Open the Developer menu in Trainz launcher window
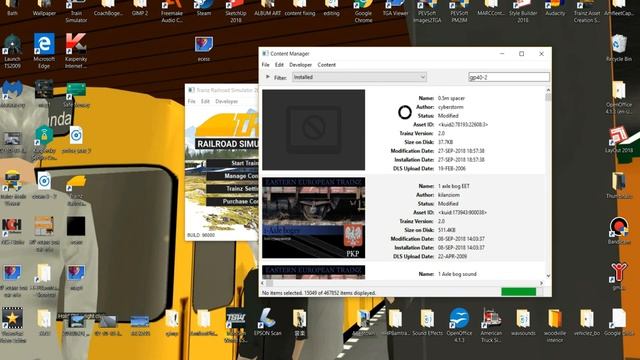The width and height of the screenshot is (640, 360). [x=227, y=101]
